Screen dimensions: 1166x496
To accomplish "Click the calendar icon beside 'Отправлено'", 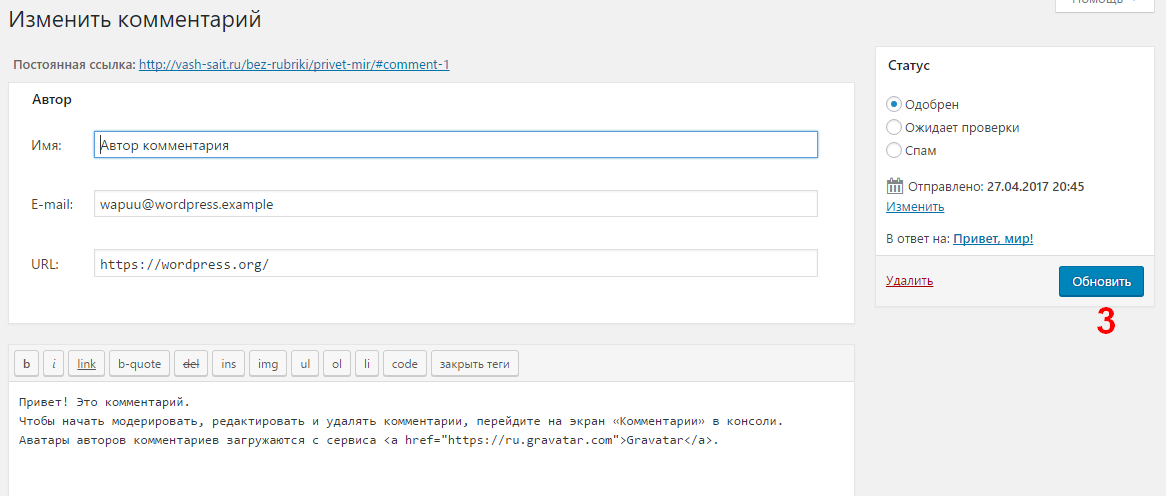I will click(x=895, y=186).
